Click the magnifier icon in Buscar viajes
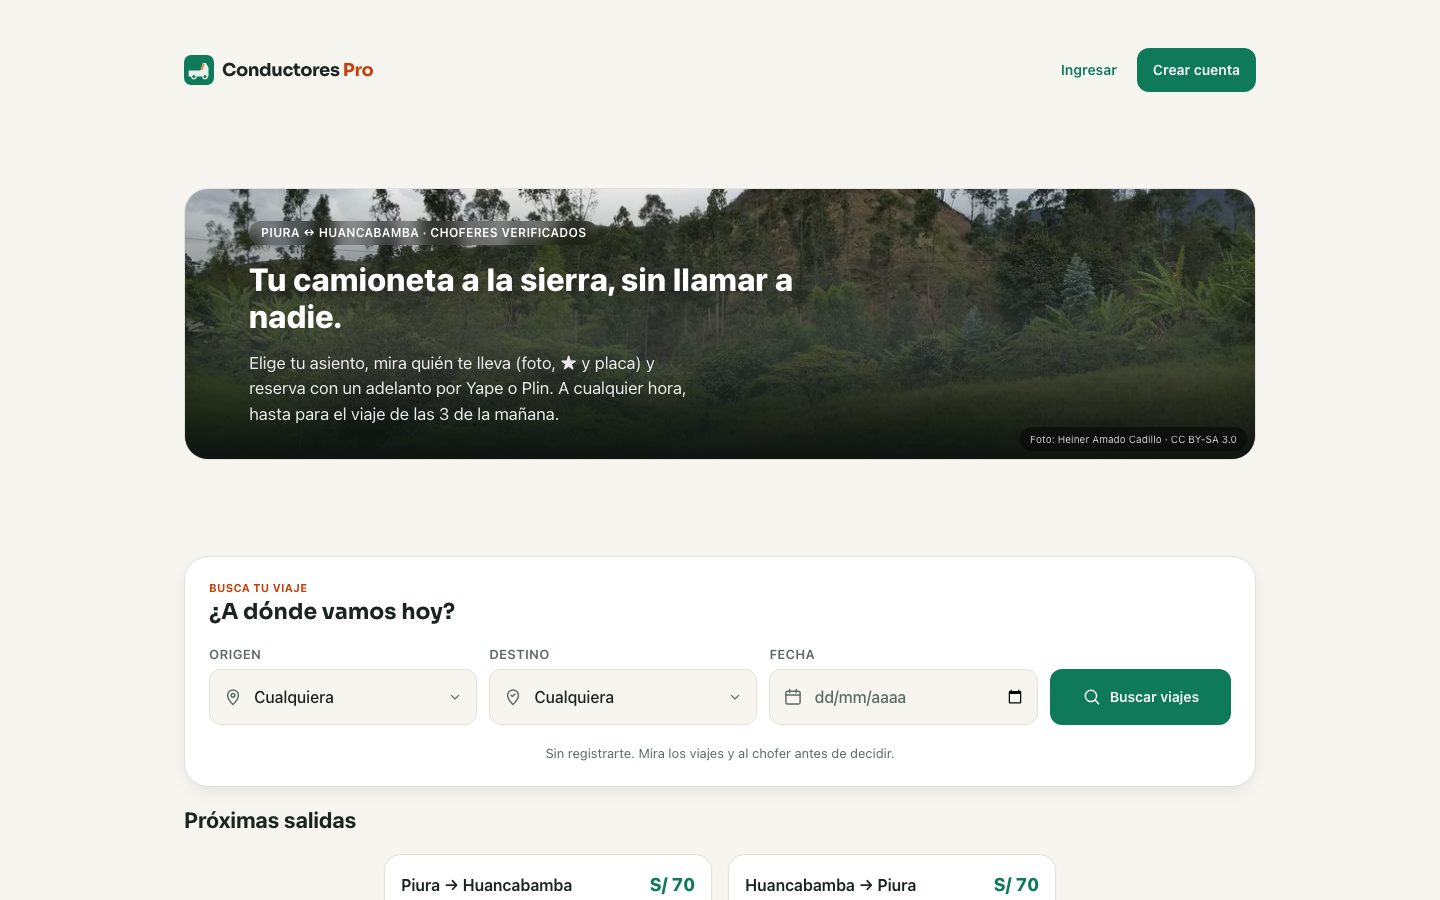The width and height of the screenshot is (1440, 900). tap(1092, 697)
